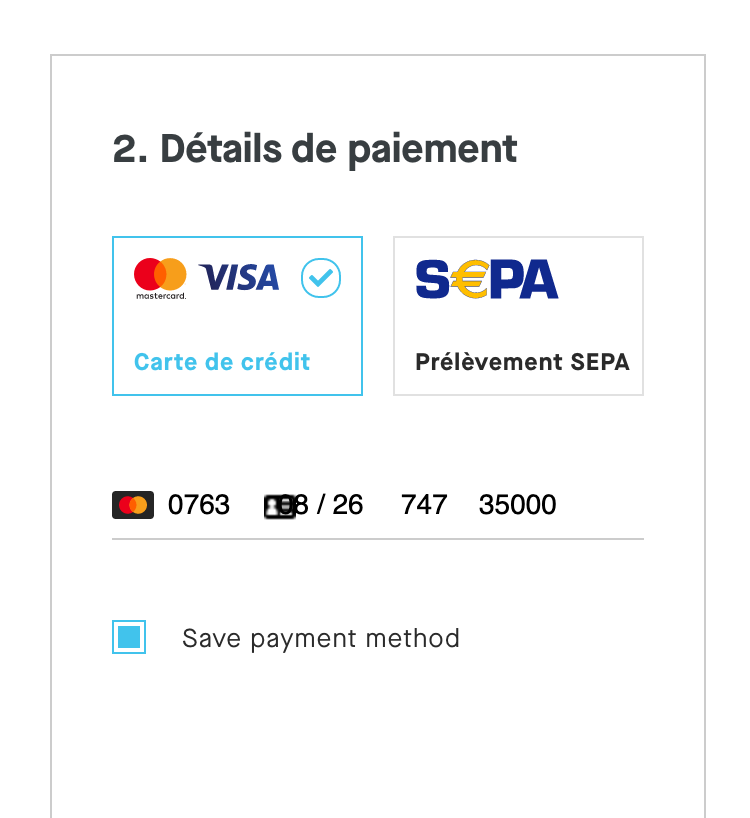Click the small Mastercard brand icon in the card field
Screen dimensions: 750x818
pyautogui.click(x=133, y=505)
